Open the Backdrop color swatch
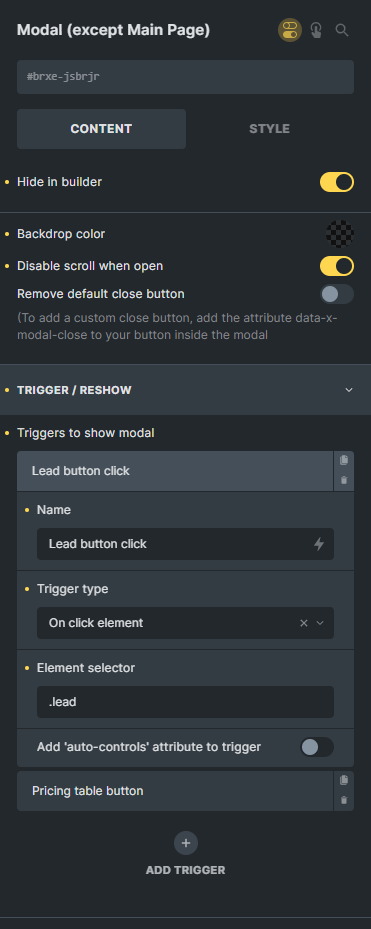371x929 pixels. point(340,234)
